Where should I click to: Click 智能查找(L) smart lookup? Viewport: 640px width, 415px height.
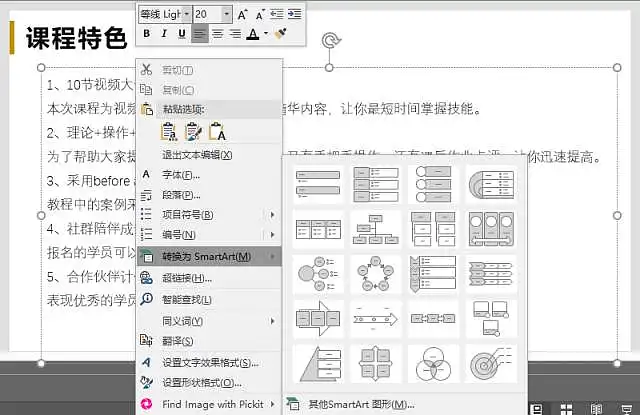coord(209,300)
